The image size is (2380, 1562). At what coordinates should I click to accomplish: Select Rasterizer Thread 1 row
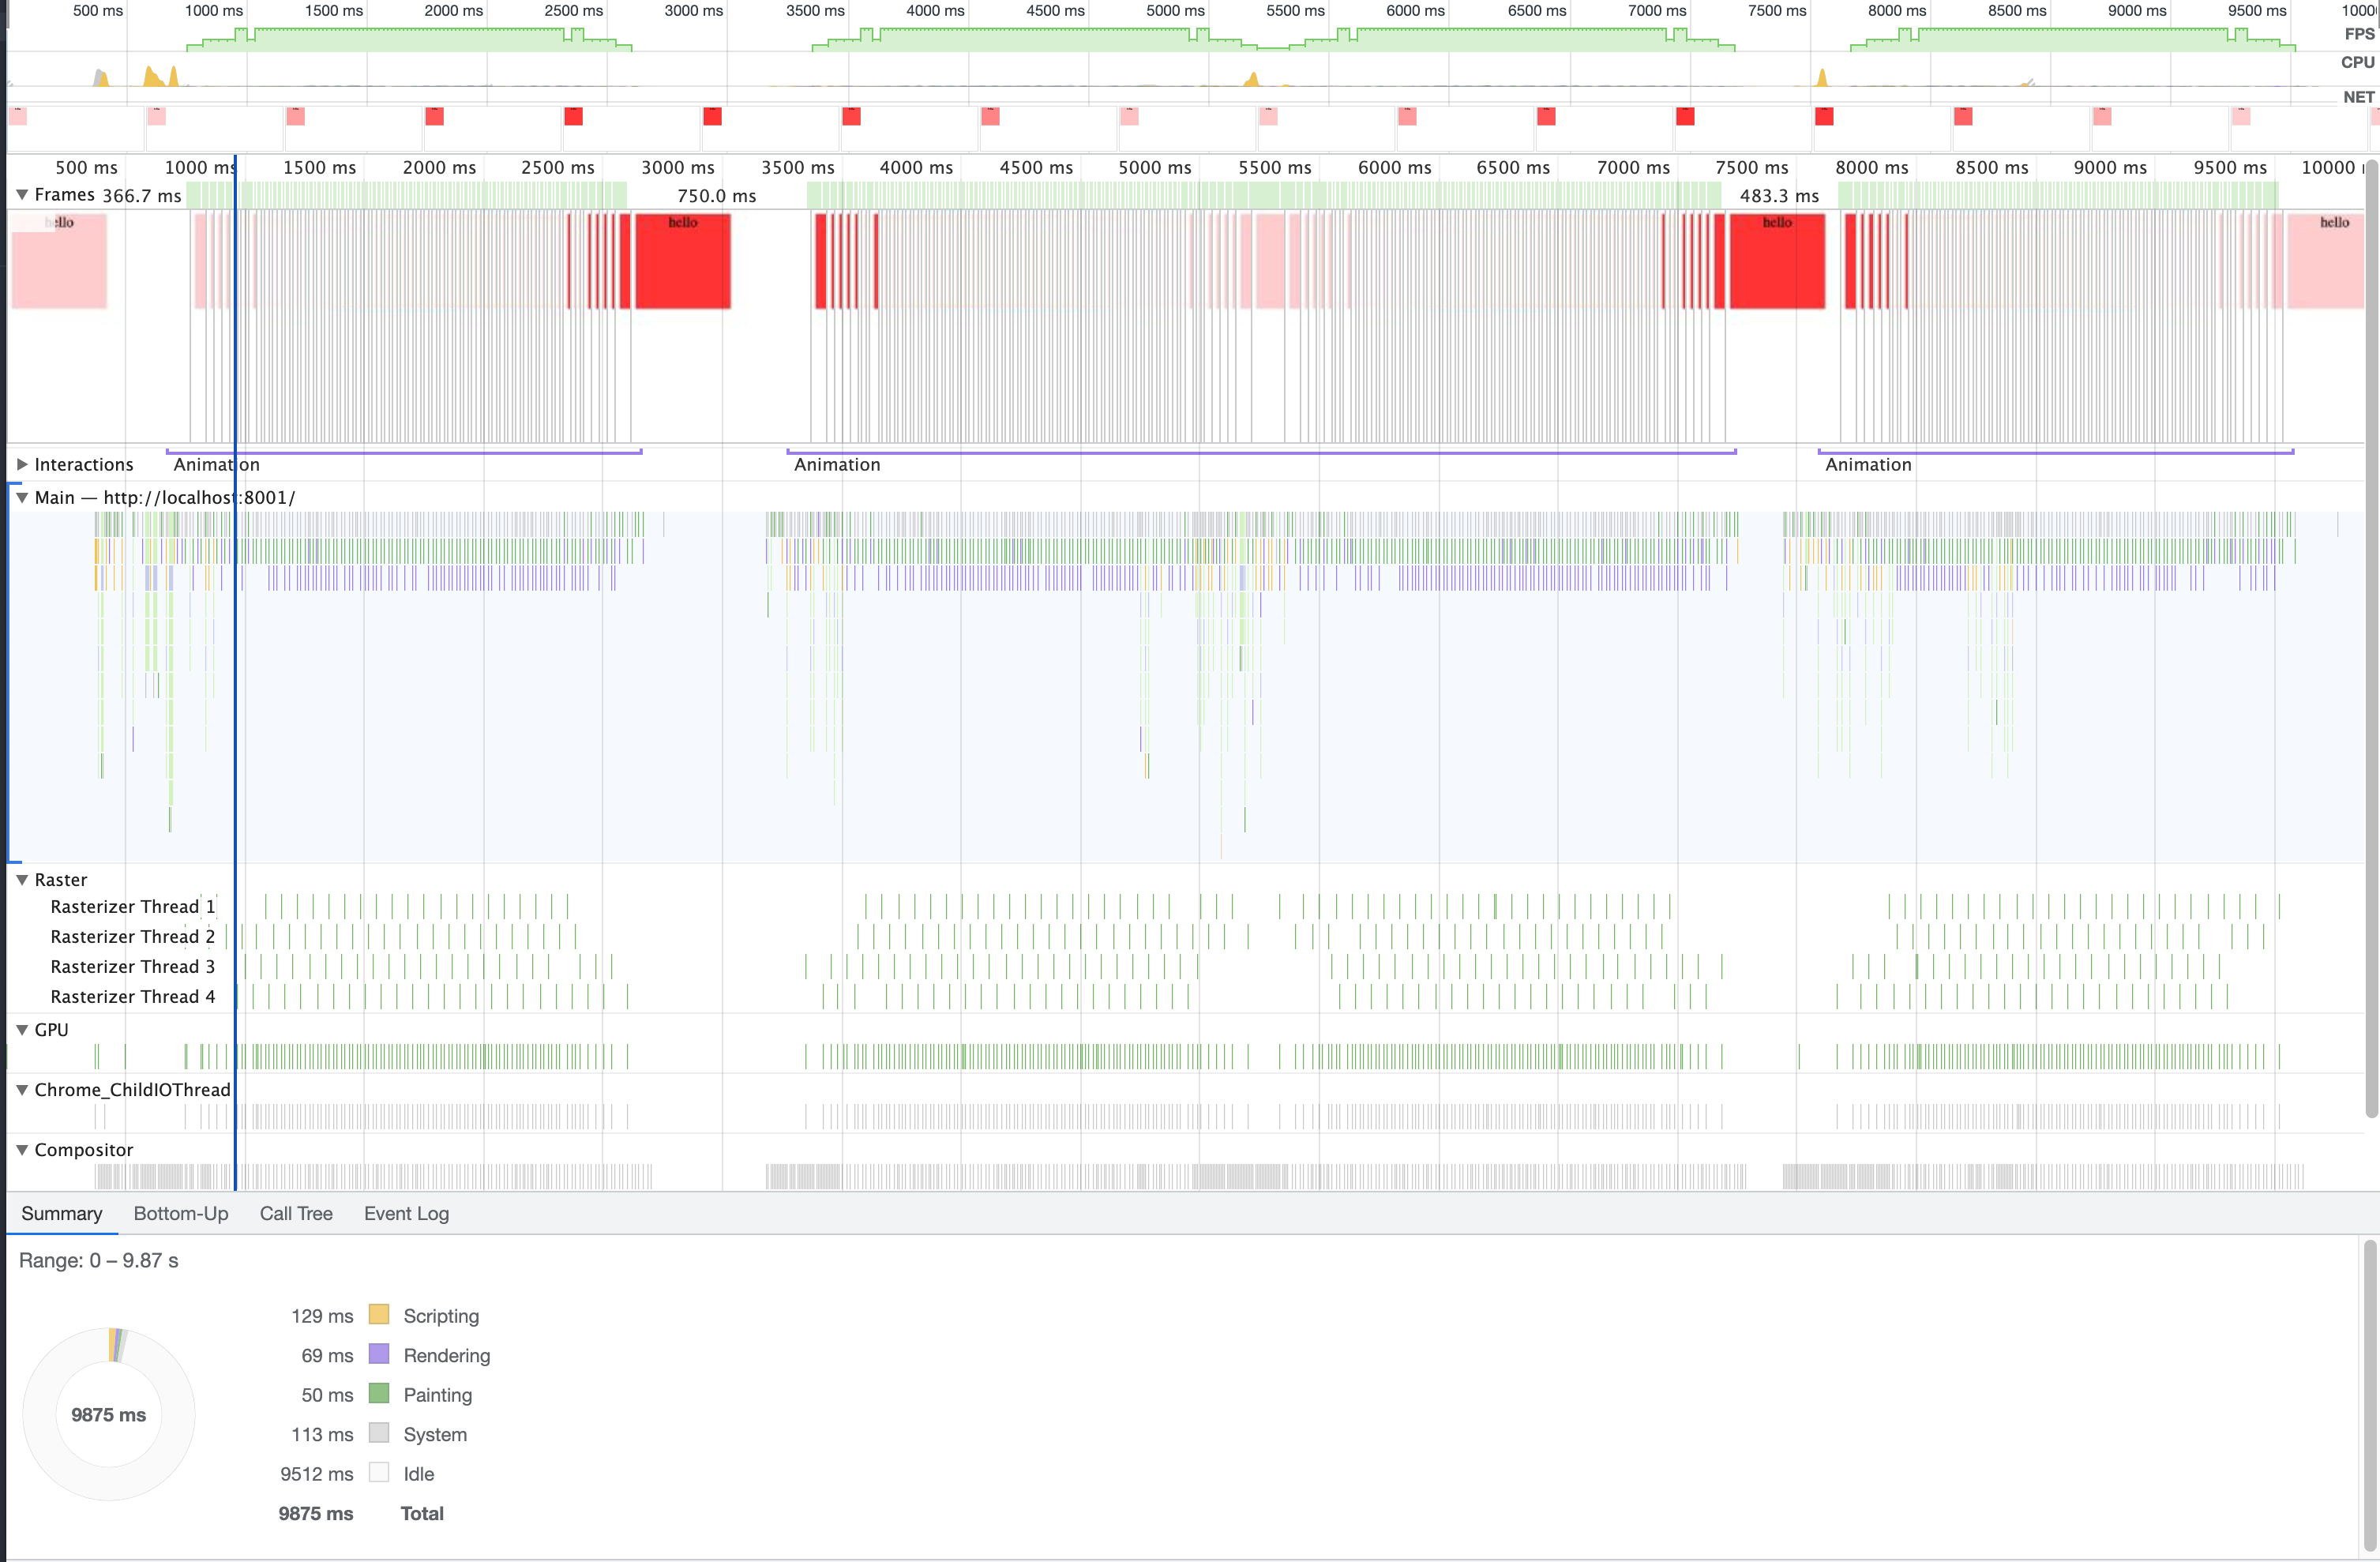click(x=132, y=907)
